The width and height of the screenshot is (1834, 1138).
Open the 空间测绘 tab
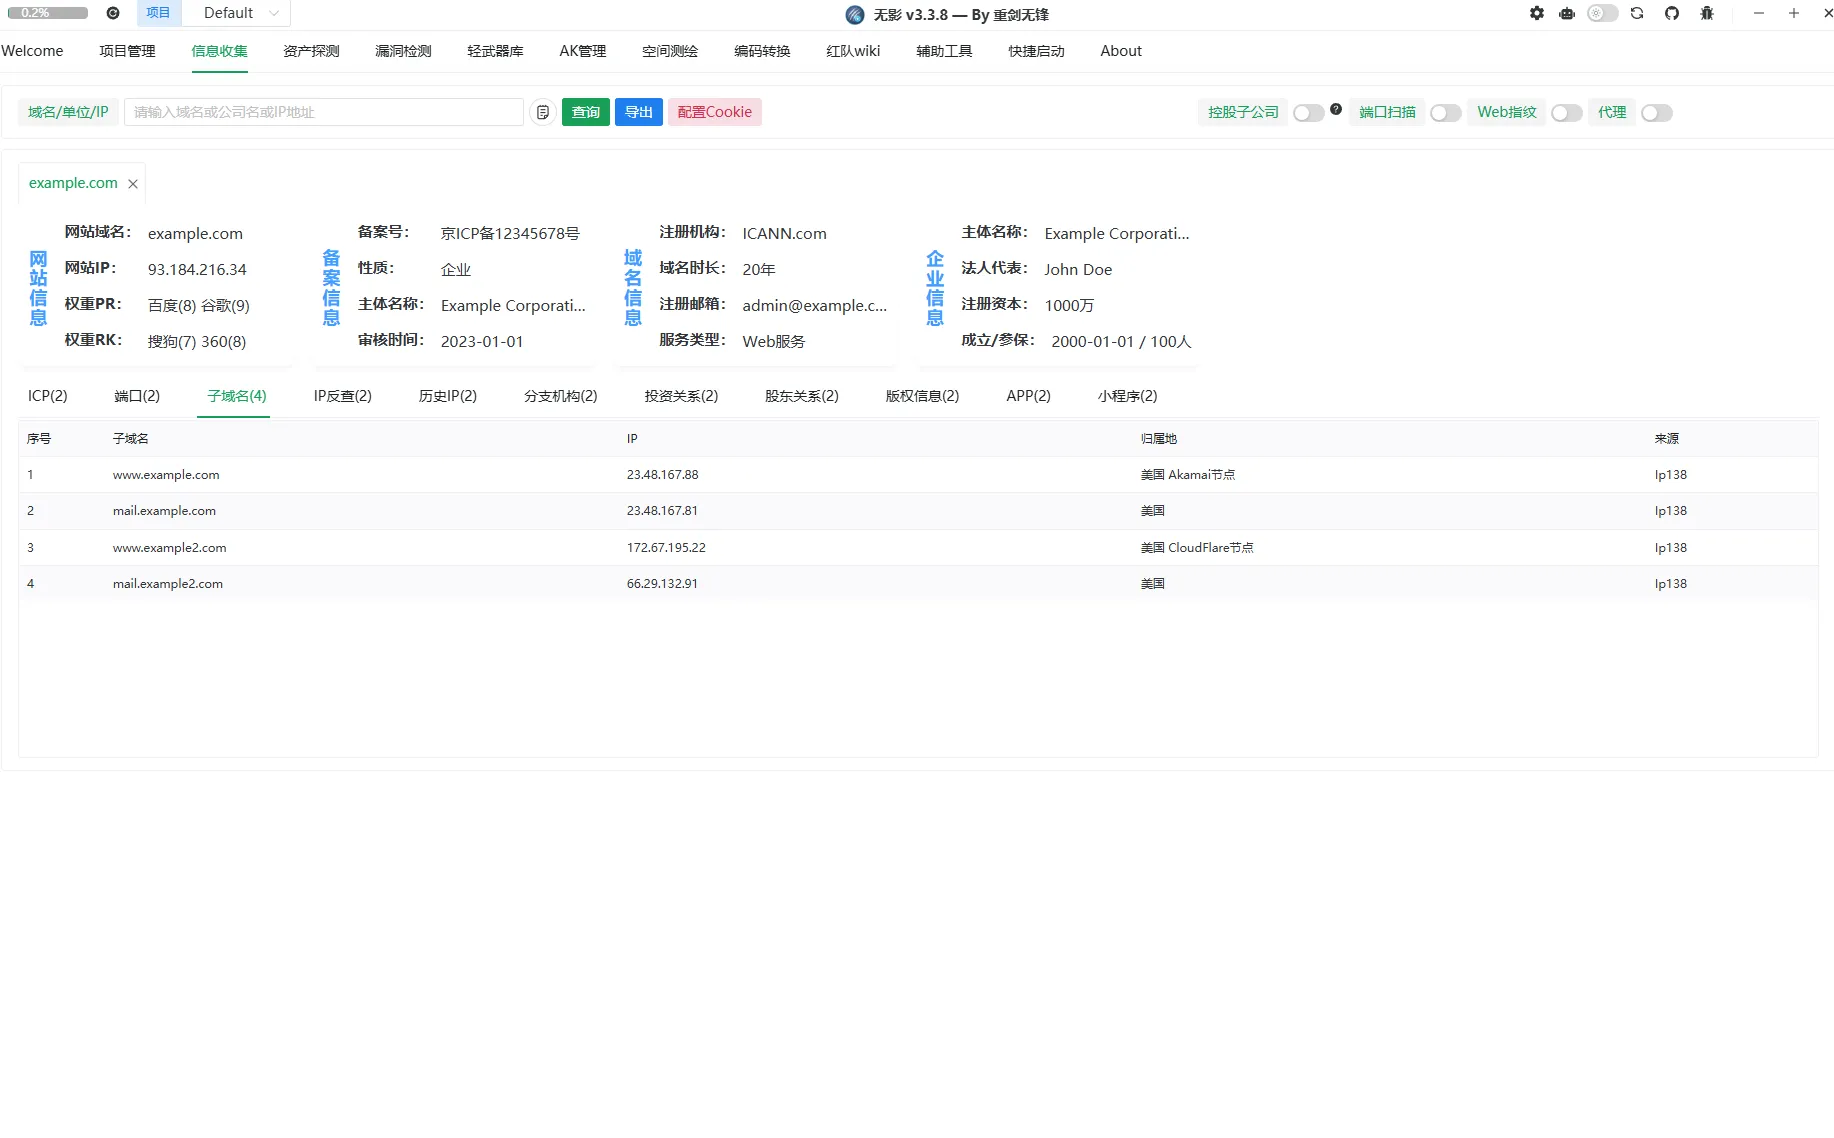(x=670, y=51)
